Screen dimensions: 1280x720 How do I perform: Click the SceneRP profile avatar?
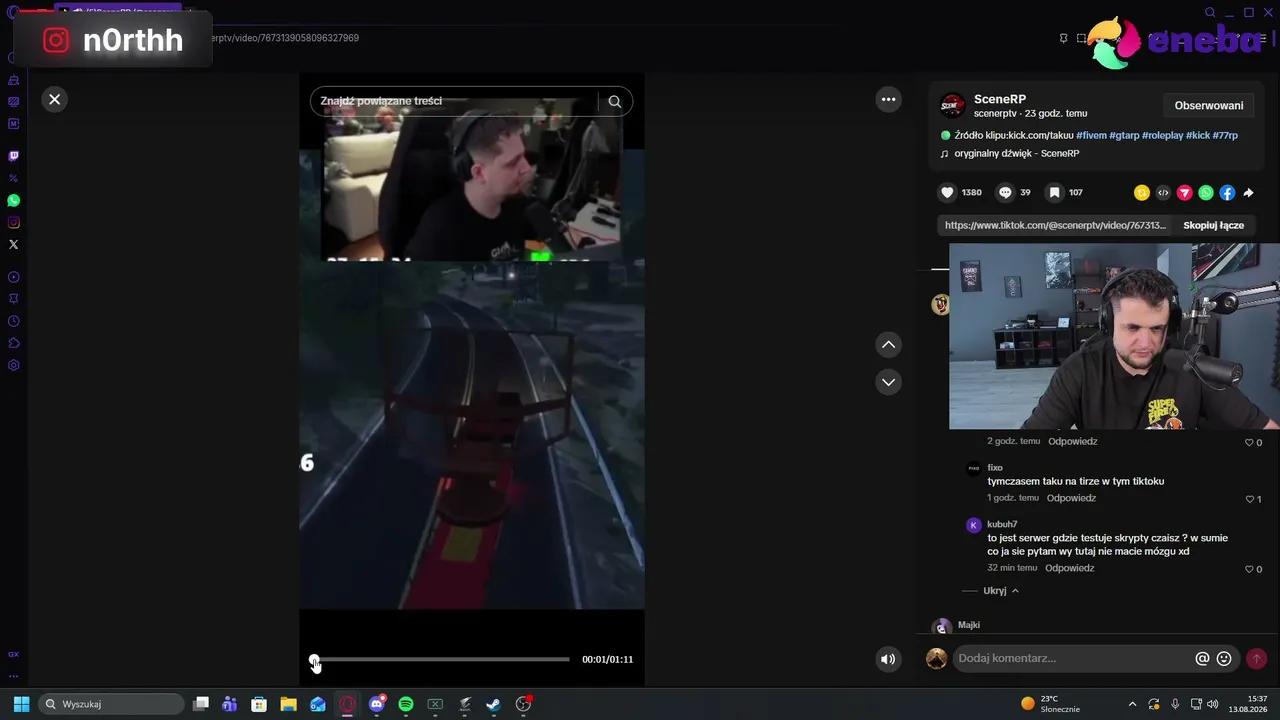(x=953, y=105)
